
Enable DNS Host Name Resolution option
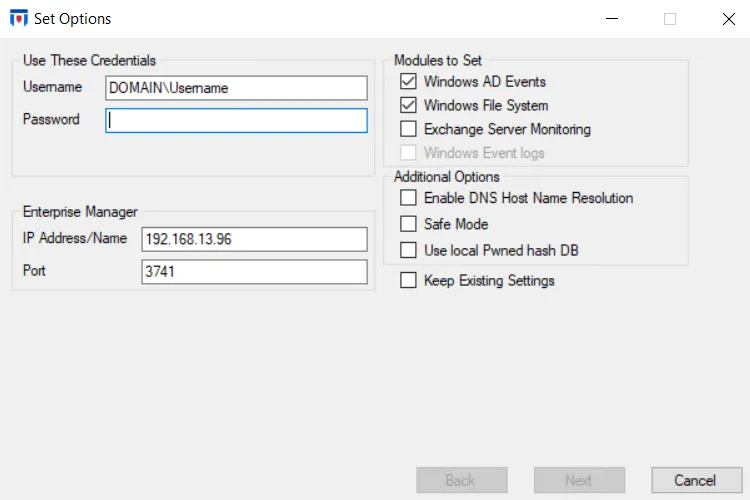point(408,198)
